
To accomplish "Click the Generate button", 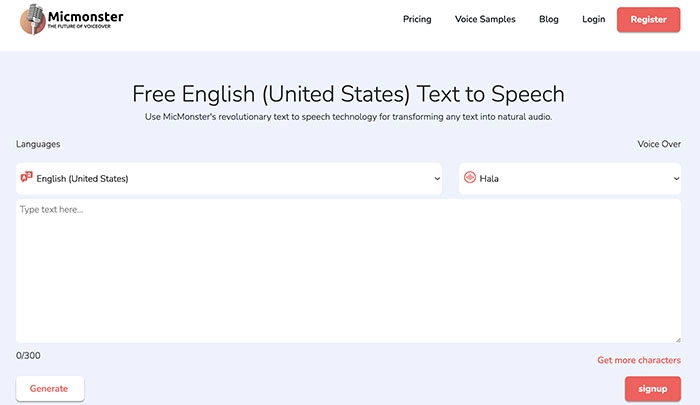I will (x=50, y=388).
